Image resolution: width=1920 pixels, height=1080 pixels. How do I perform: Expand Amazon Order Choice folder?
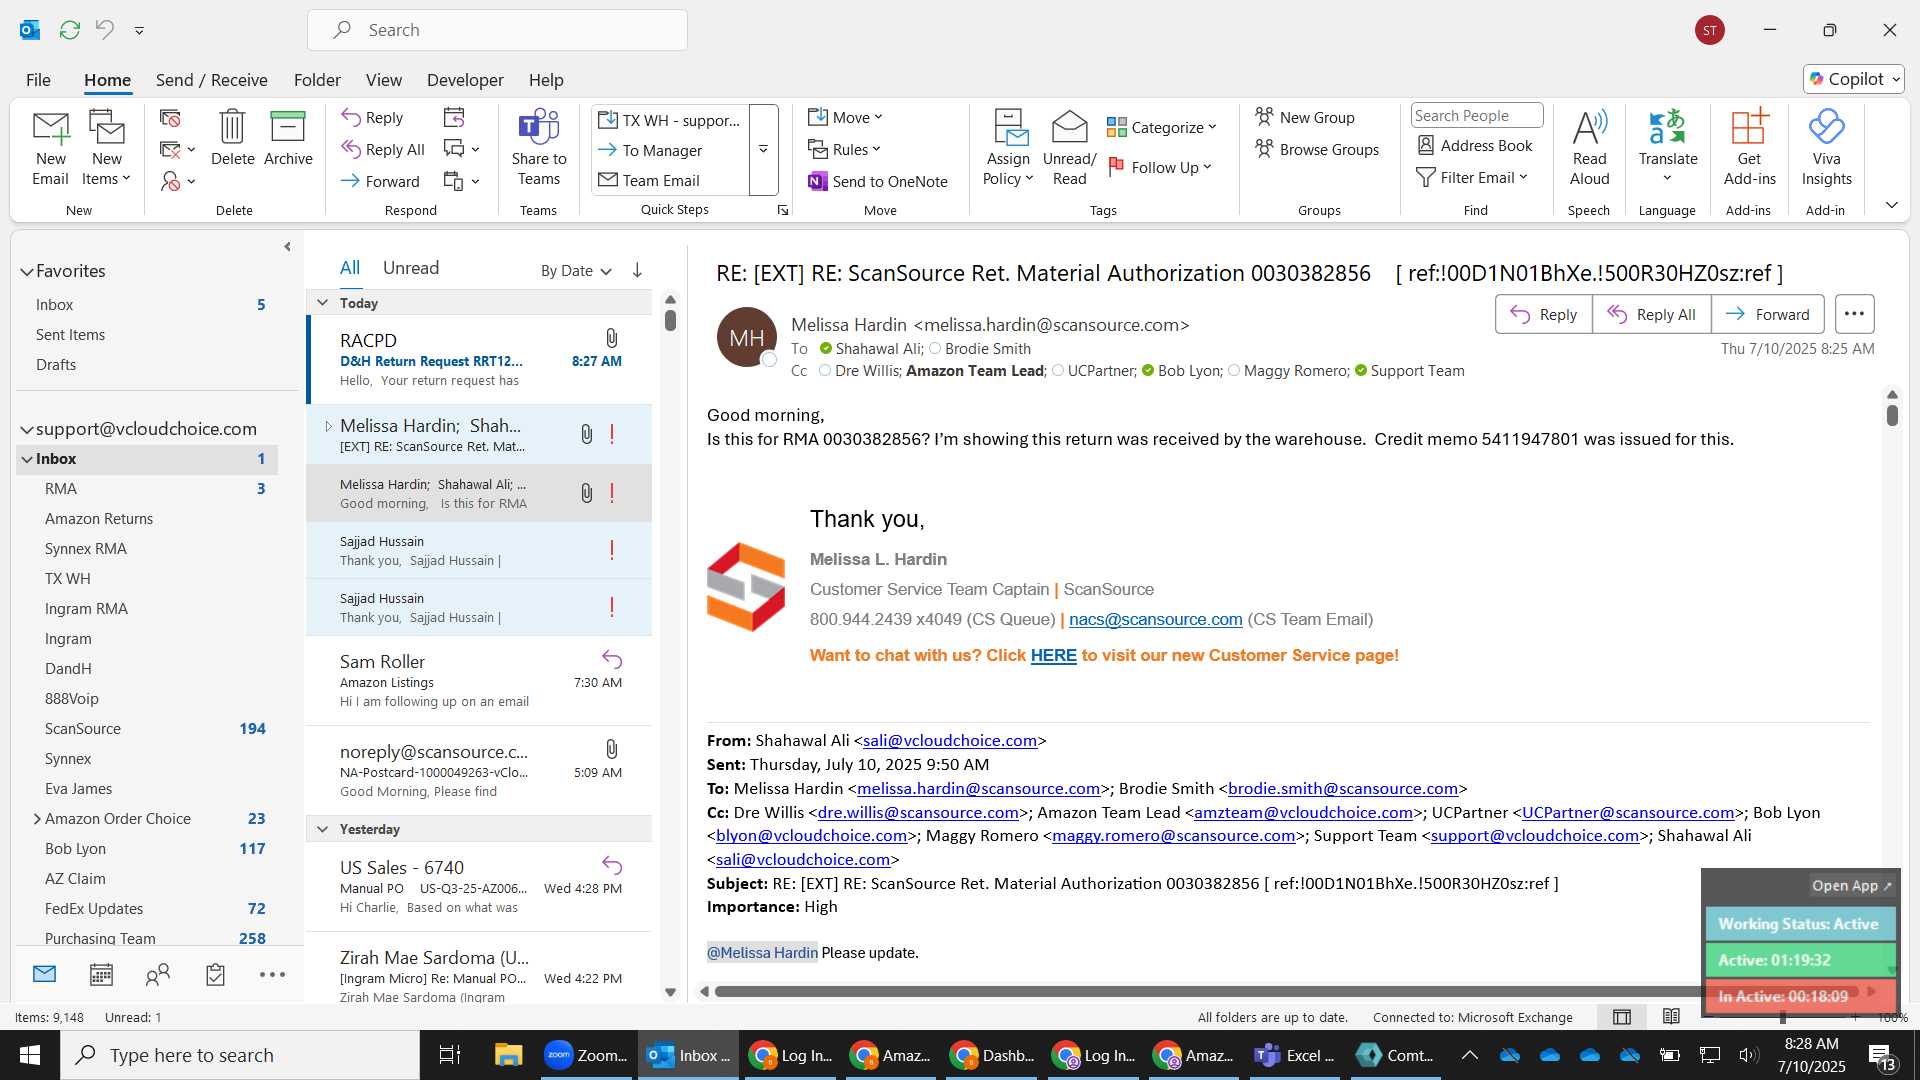click(x=37, y=818)
